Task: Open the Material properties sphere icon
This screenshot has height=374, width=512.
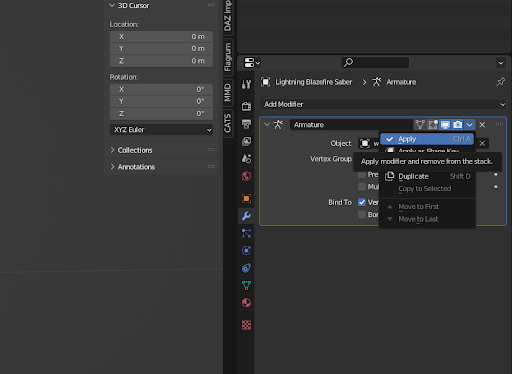Action: pyautogui.click(x=246, y=303)
